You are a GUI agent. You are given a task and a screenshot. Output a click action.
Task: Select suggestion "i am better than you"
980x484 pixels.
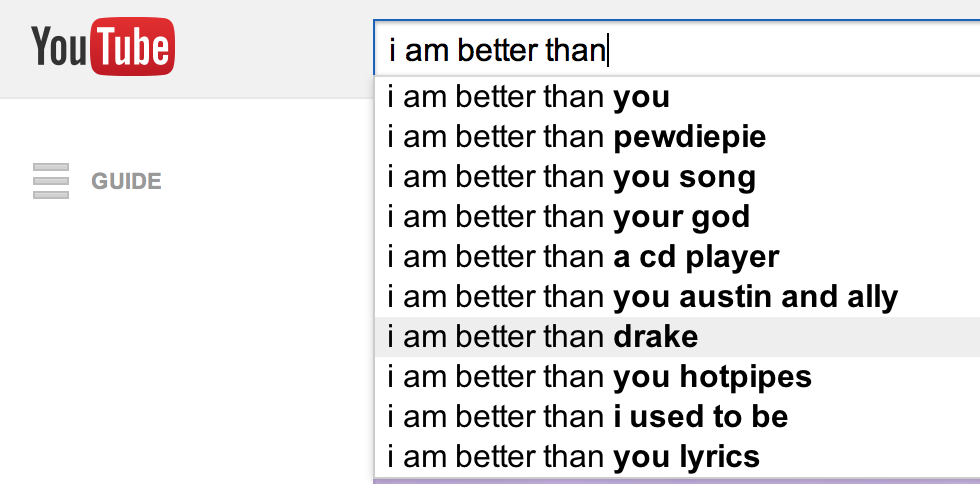[529, 98]
